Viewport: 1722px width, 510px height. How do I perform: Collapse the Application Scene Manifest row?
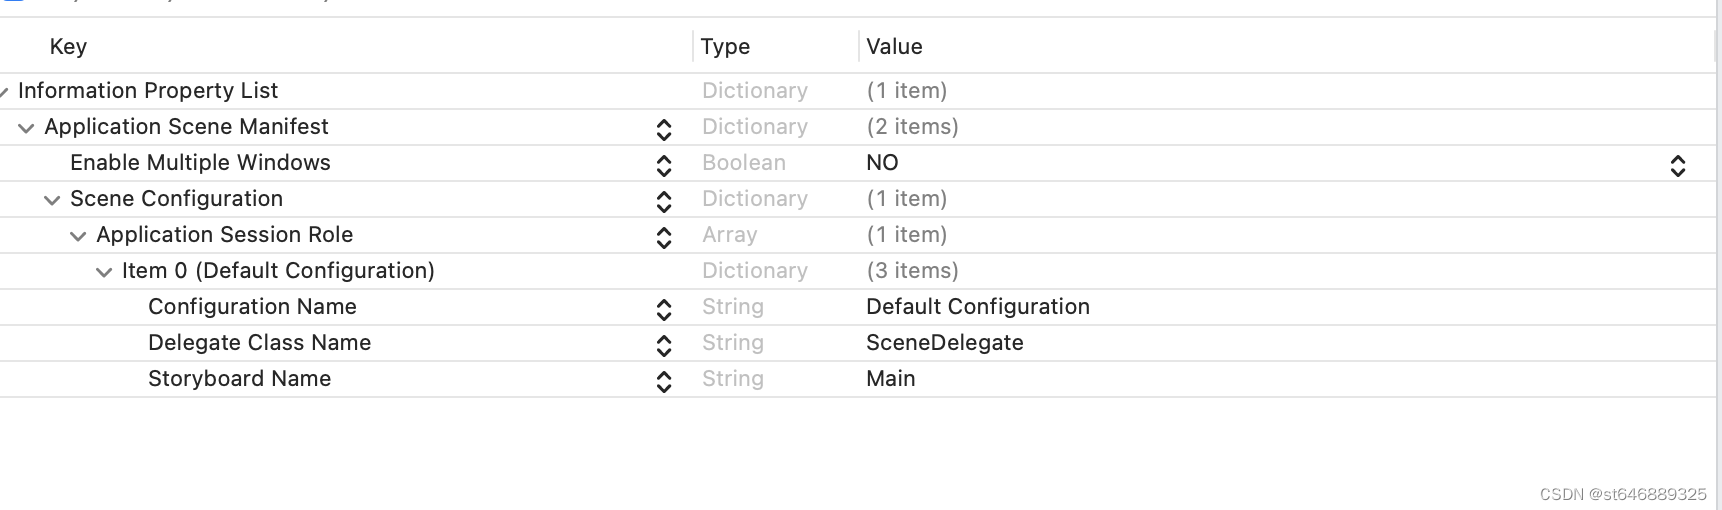26,128
